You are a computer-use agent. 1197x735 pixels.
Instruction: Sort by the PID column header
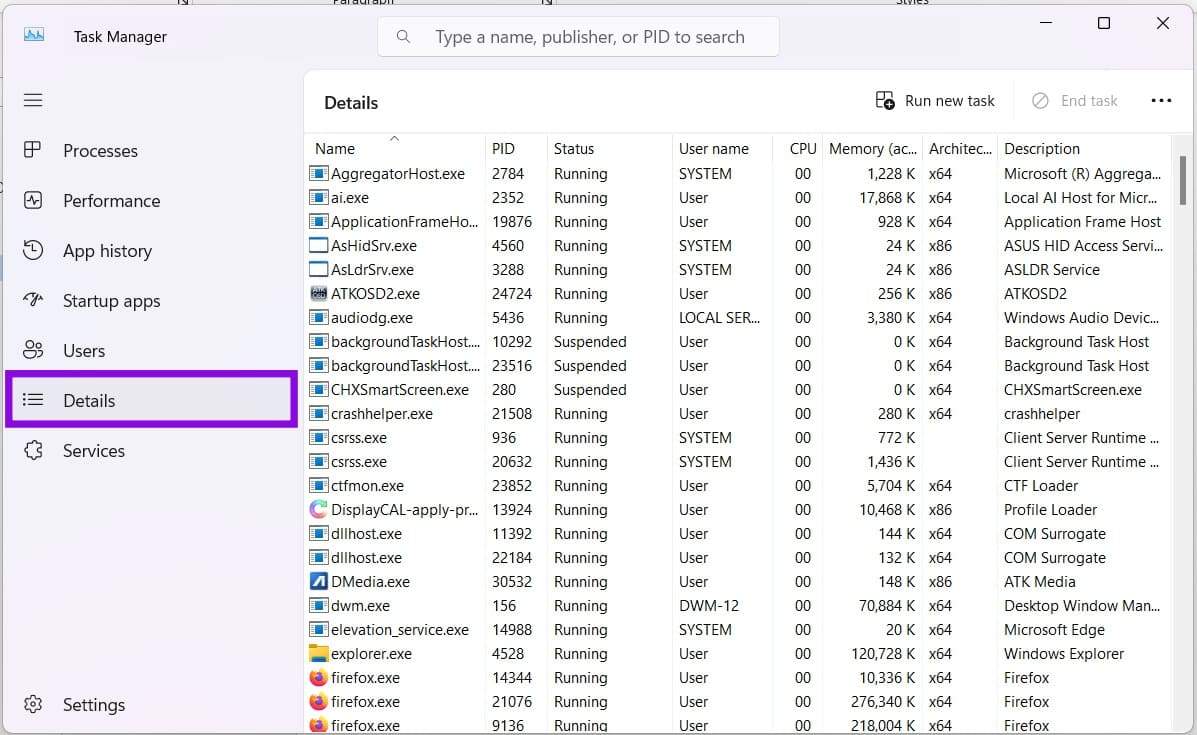(515, 148)
